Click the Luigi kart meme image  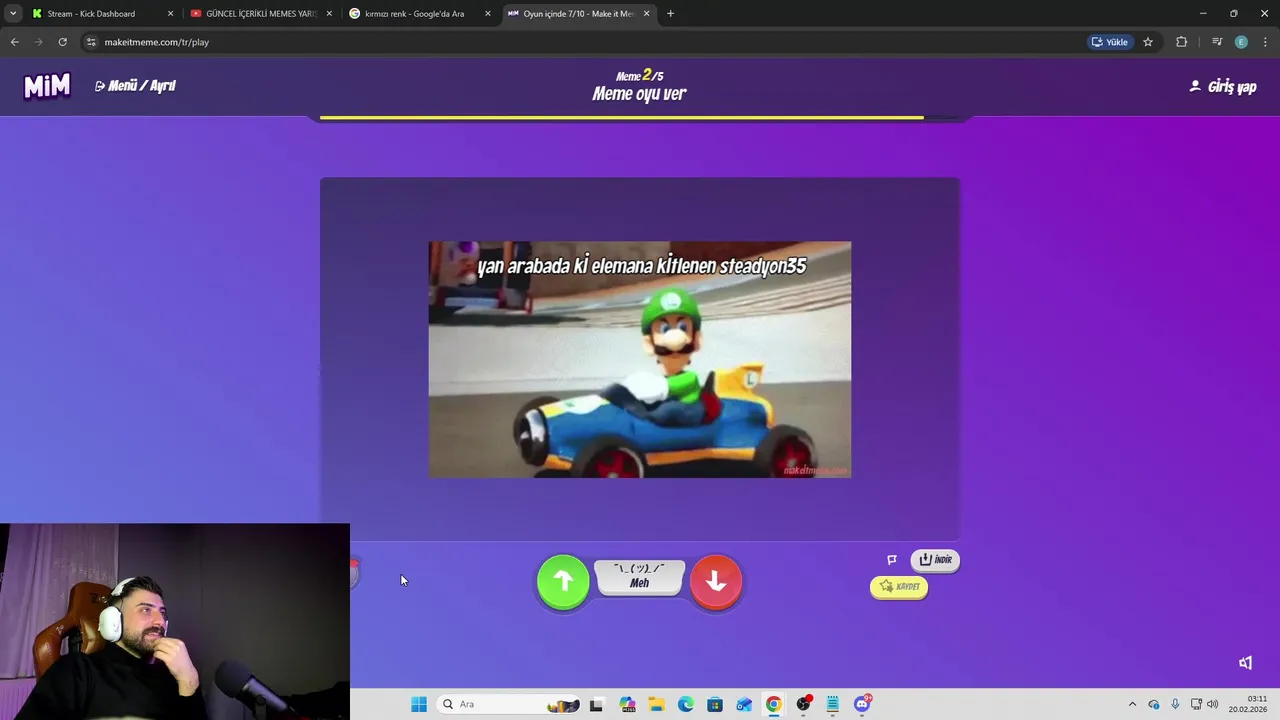click(640, 359)
